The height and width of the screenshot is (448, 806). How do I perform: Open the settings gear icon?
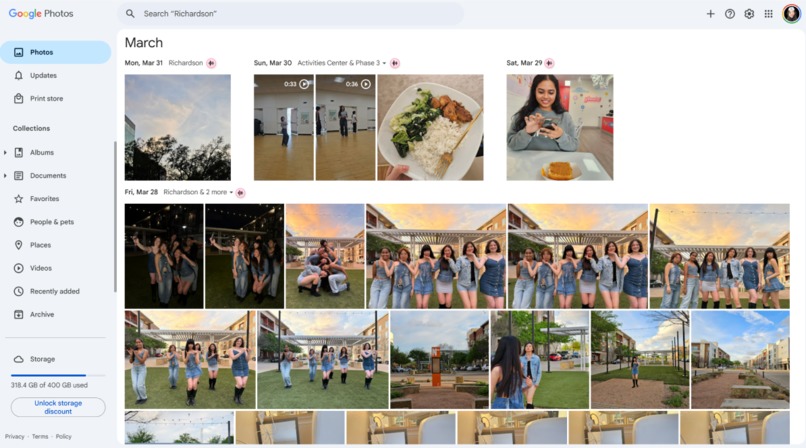point(749,14)
